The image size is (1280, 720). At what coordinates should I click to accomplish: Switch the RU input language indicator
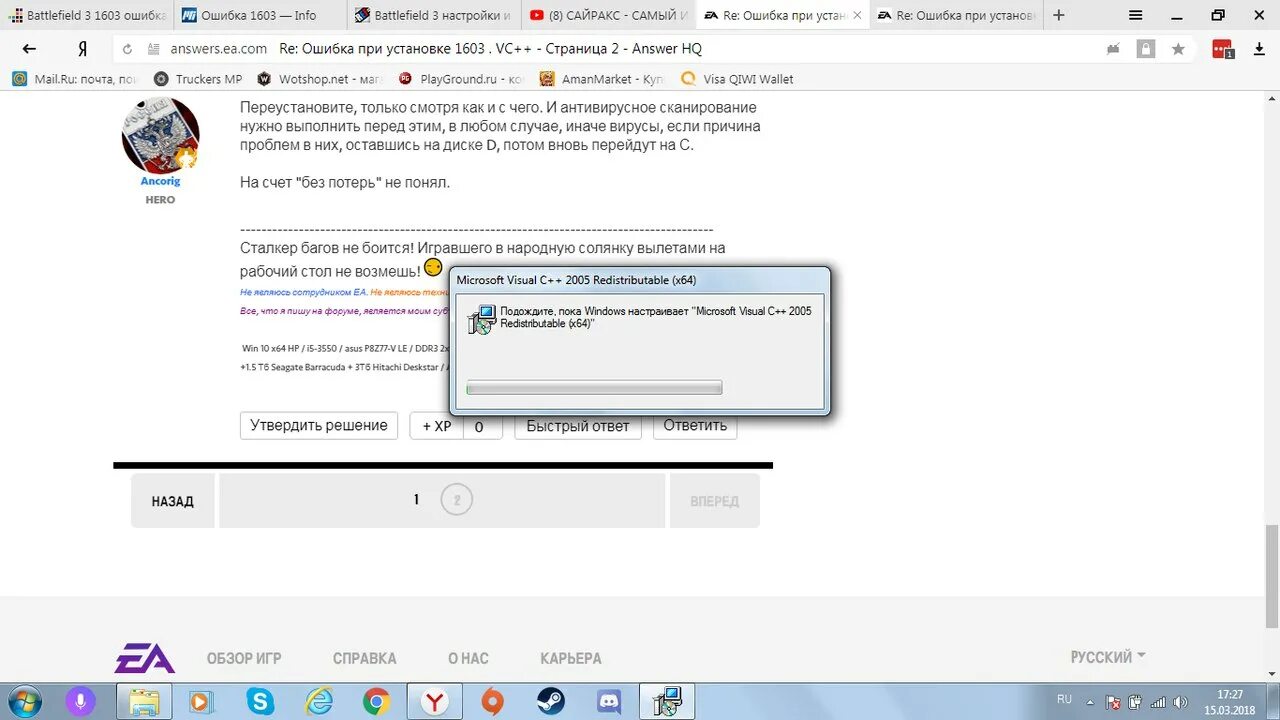coord(1065,699)
